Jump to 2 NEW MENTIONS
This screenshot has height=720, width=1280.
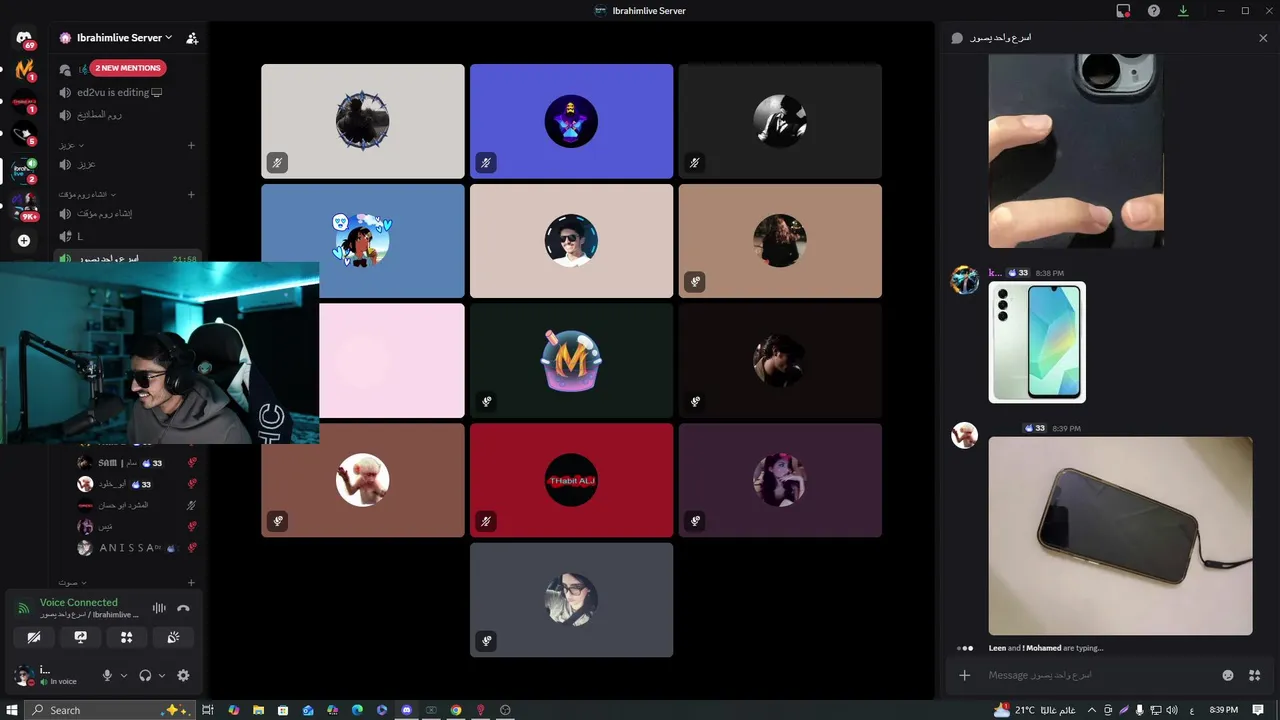click(128, 68)
